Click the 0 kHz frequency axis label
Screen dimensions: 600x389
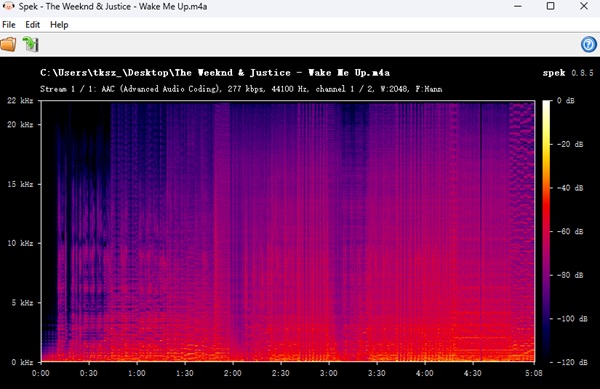(x=22, y=362)
